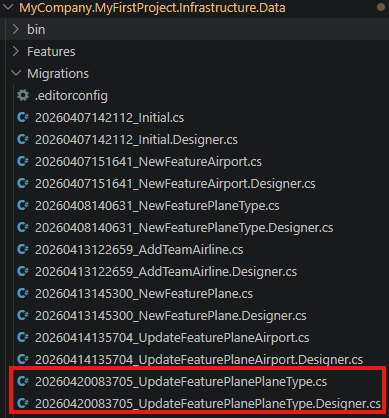
Task: Open 20260408140631_NewFeaturePlaneType.cs
Action: tap(157, 206)
